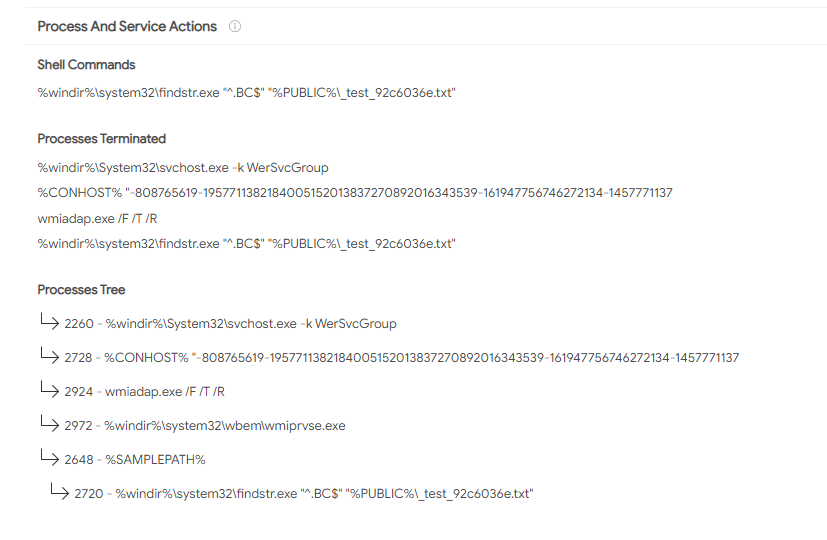Image resolution: width=827 pixels, height=540 pixels.
Task: Select tree item 2260 svchost.exe
Action: click(x=230, y=324)
